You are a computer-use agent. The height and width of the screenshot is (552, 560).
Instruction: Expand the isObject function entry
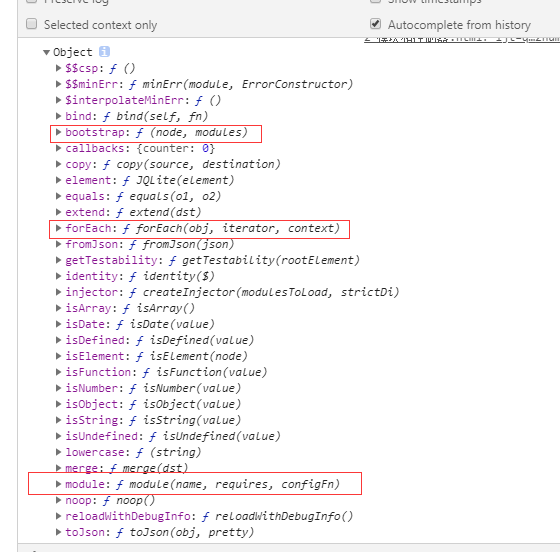59,404
